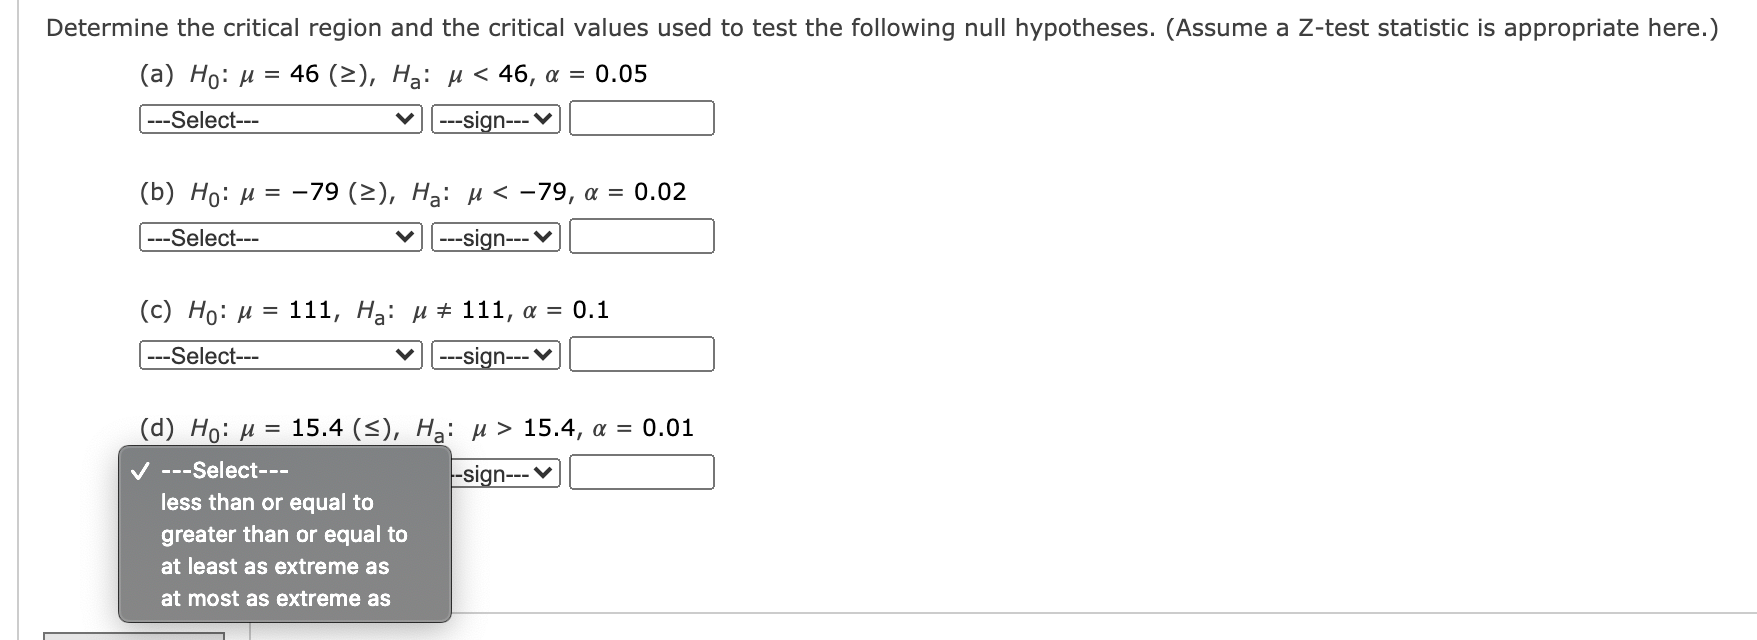Screen dimensions: 1757x640
Task: Open the ---Select--- dropdown for part (a)
Action: tap(280, 119)
